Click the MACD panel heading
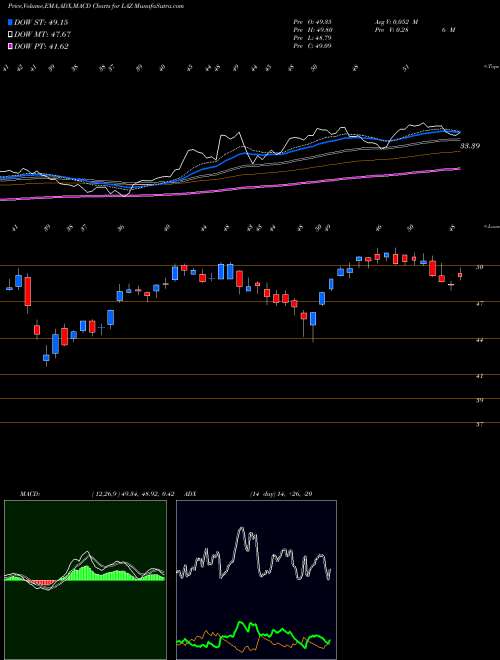 [29, 494]
